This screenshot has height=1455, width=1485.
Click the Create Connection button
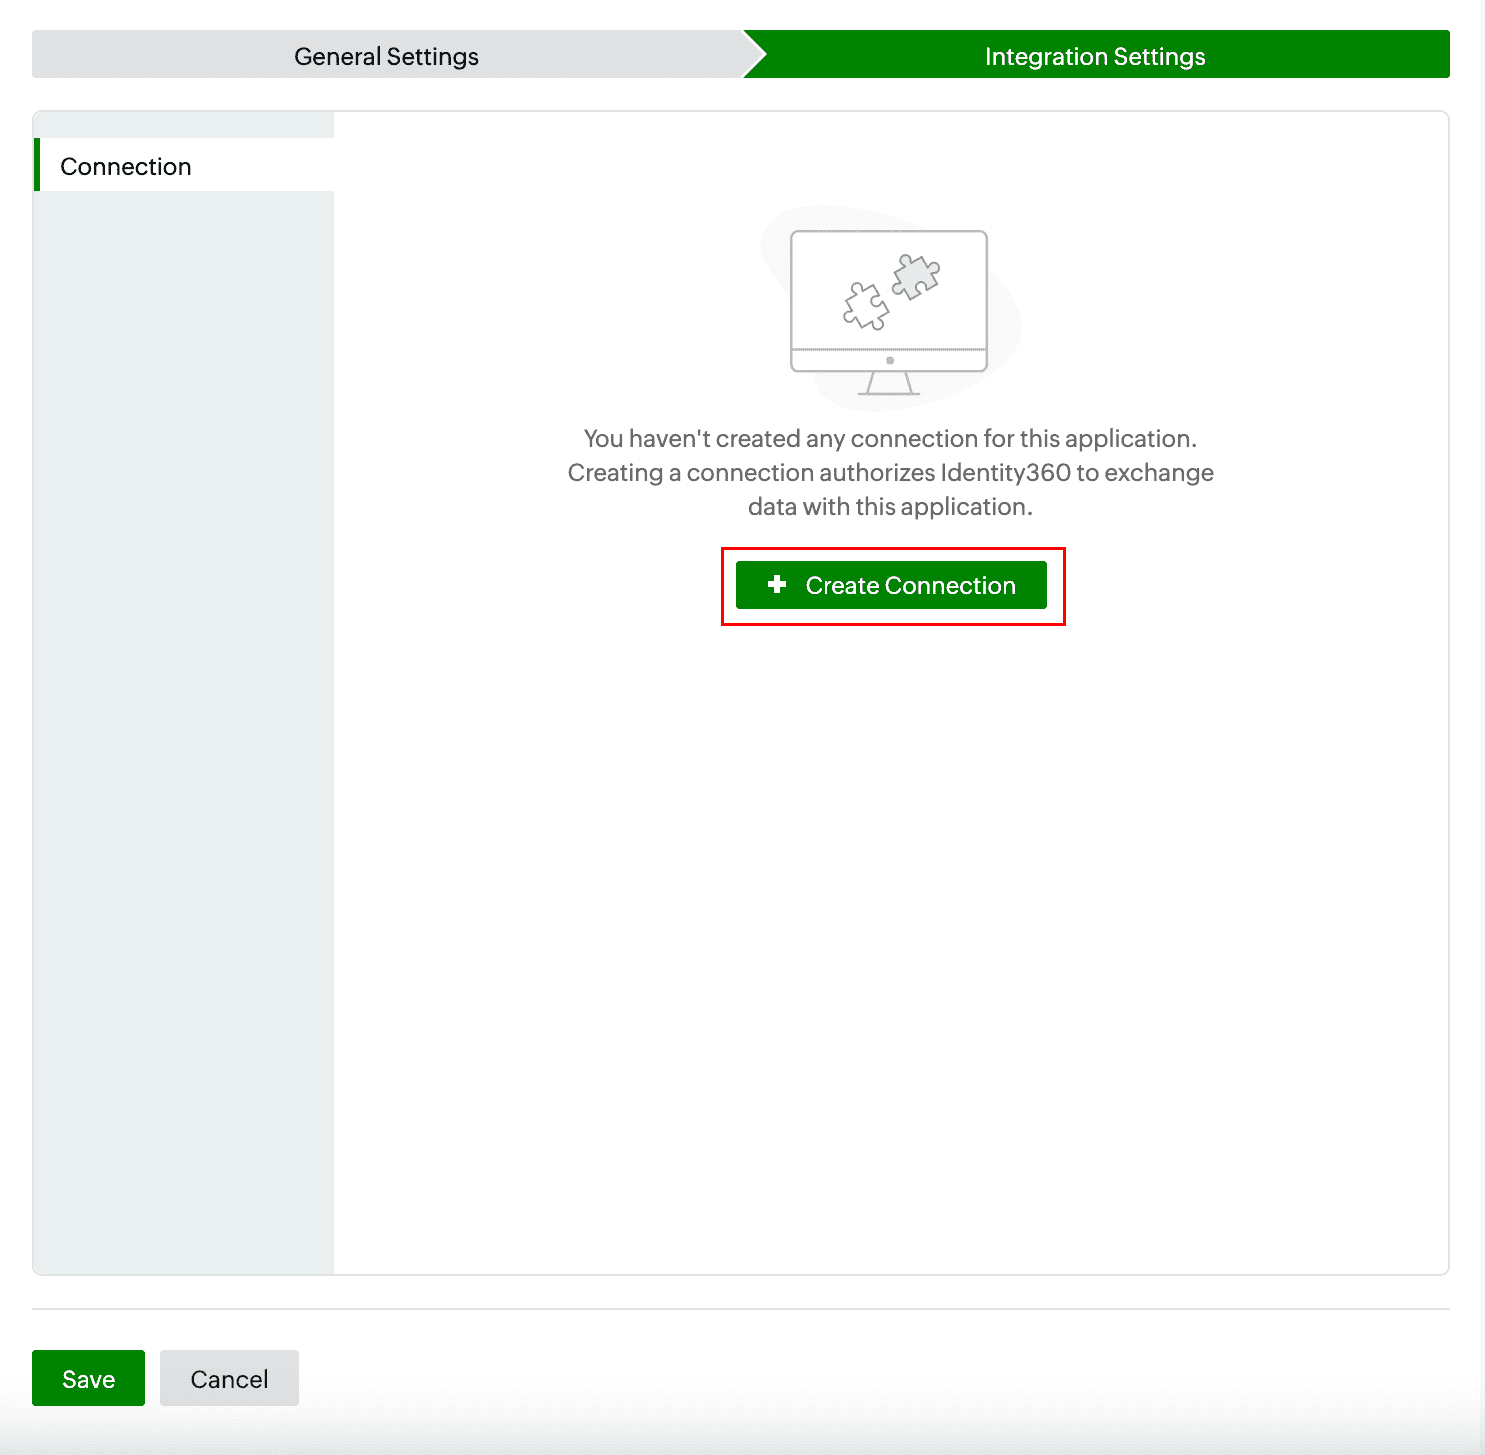click(891, 585)
